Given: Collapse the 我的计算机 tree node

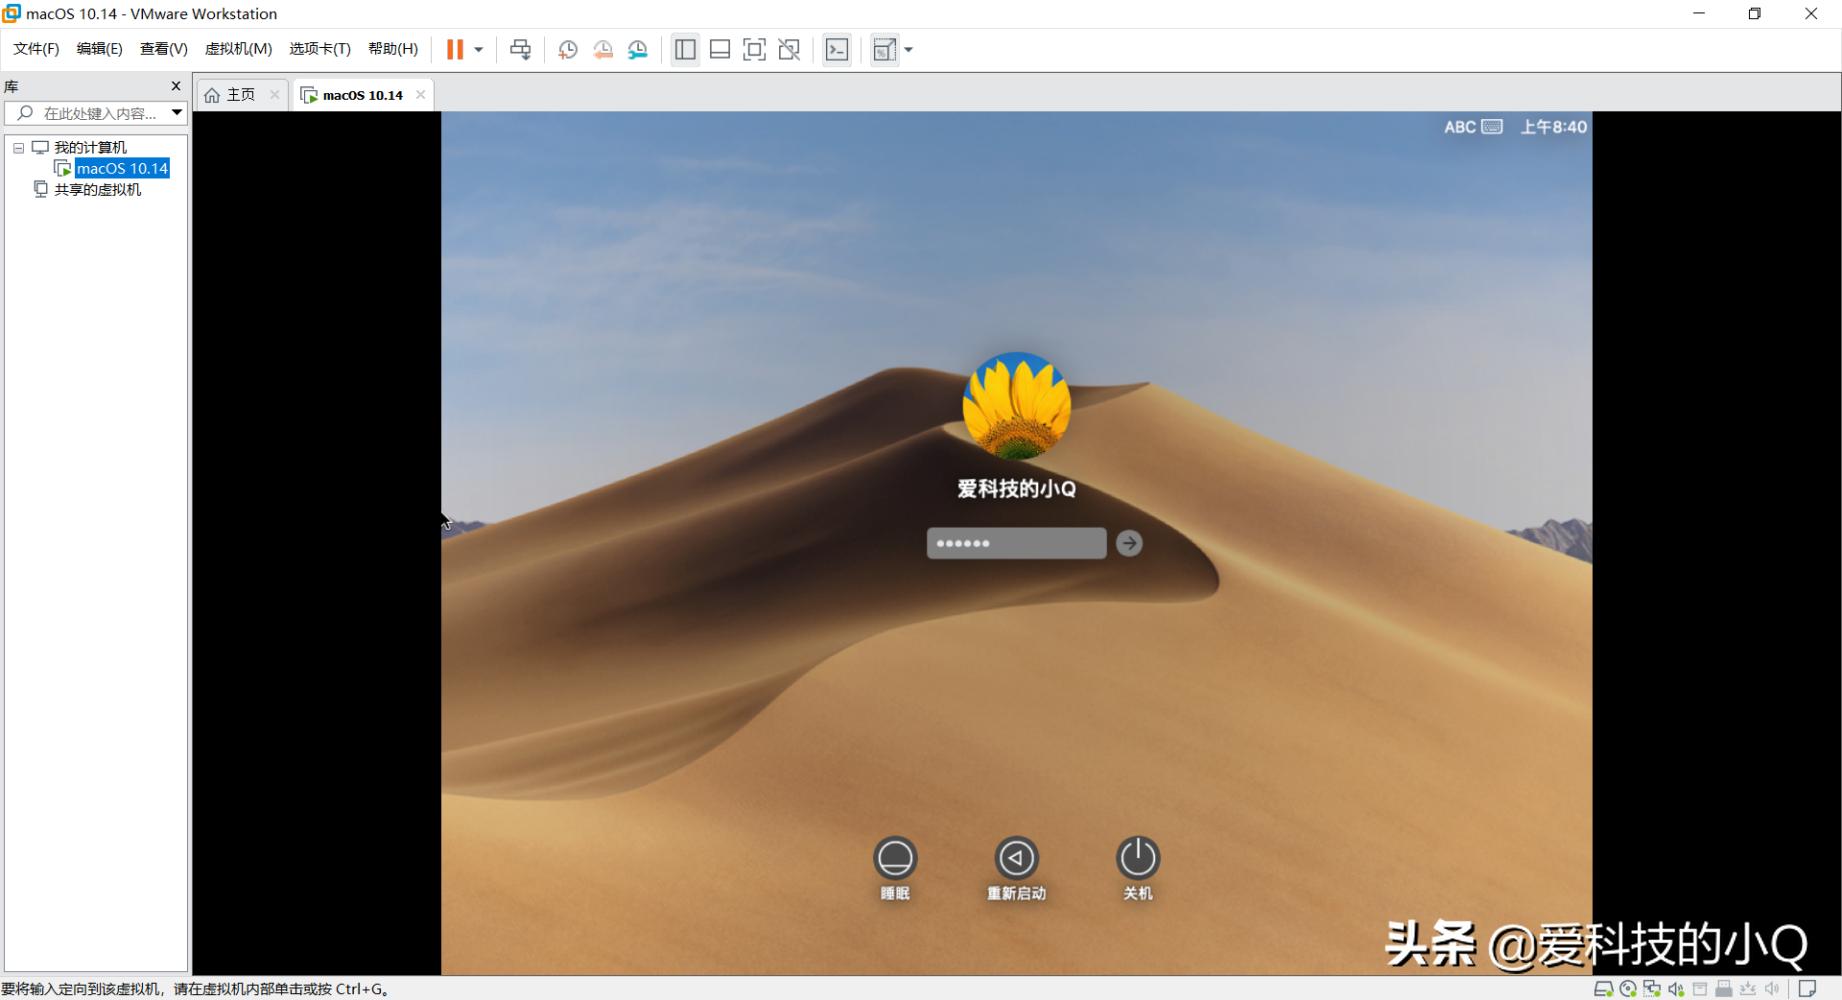Looking at the screenshot, I should (17, 147).
